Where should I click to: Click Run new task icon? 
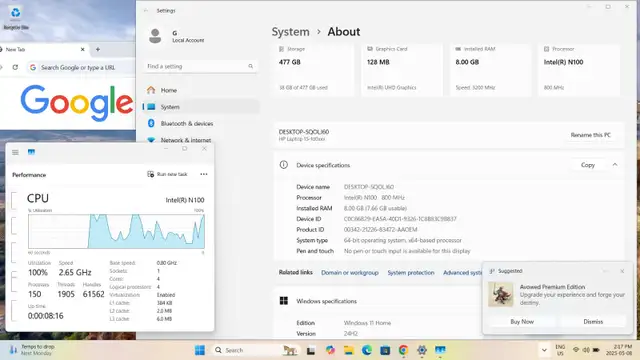(x=151, y=174)
